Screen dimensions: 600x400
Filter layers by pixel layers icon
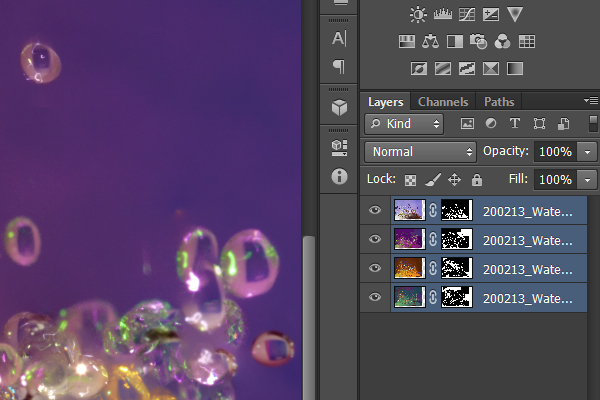pos(467,124)
